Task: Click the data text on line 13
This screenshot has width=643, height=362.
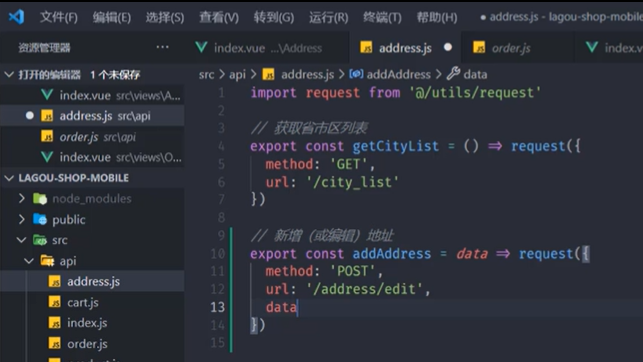Action: [x=281, y=307]
